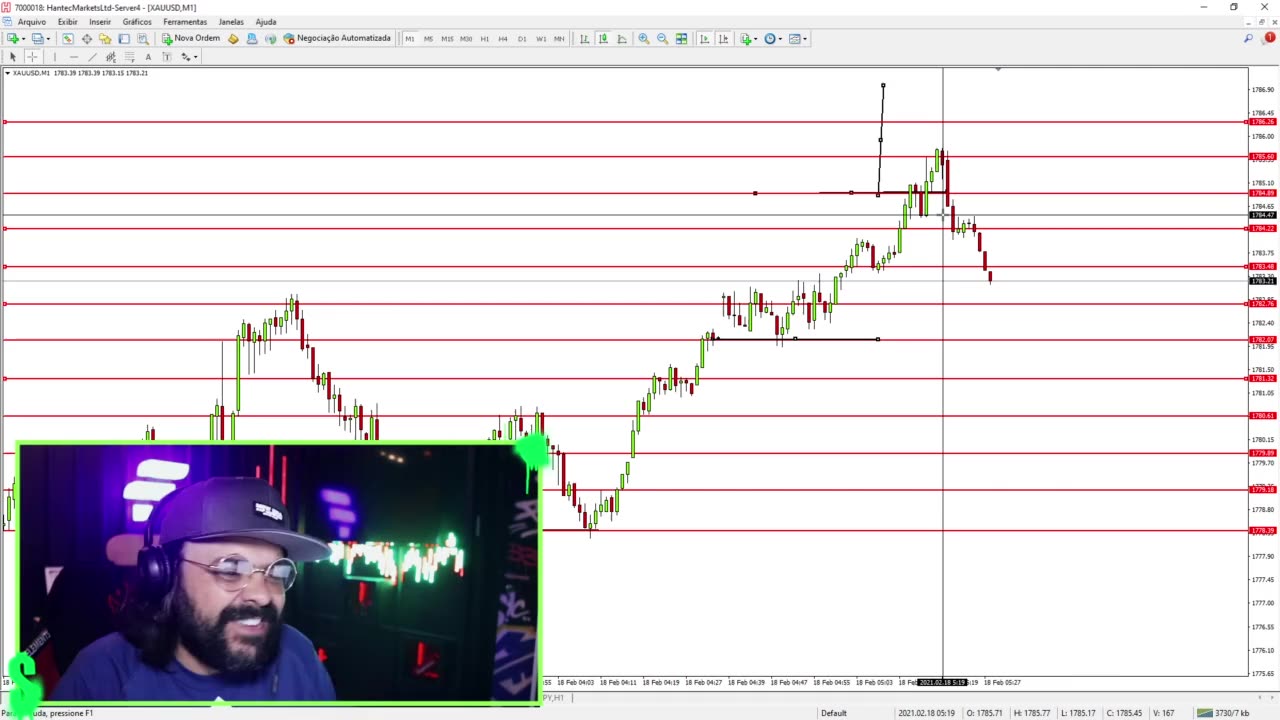
Task: Select the cursor arrow tool
Action: [x=13, y=57]
